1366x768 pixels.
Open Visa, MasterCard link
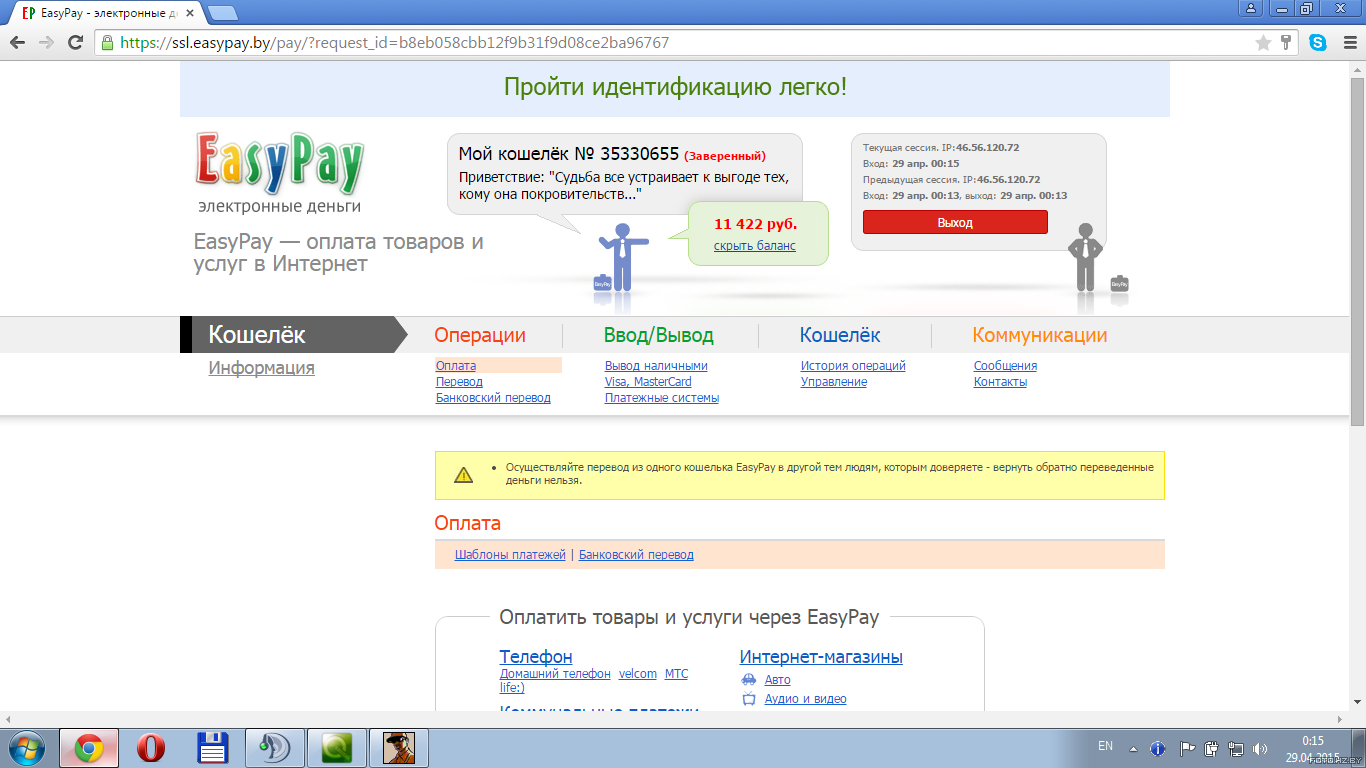click(x=648, y=382)
